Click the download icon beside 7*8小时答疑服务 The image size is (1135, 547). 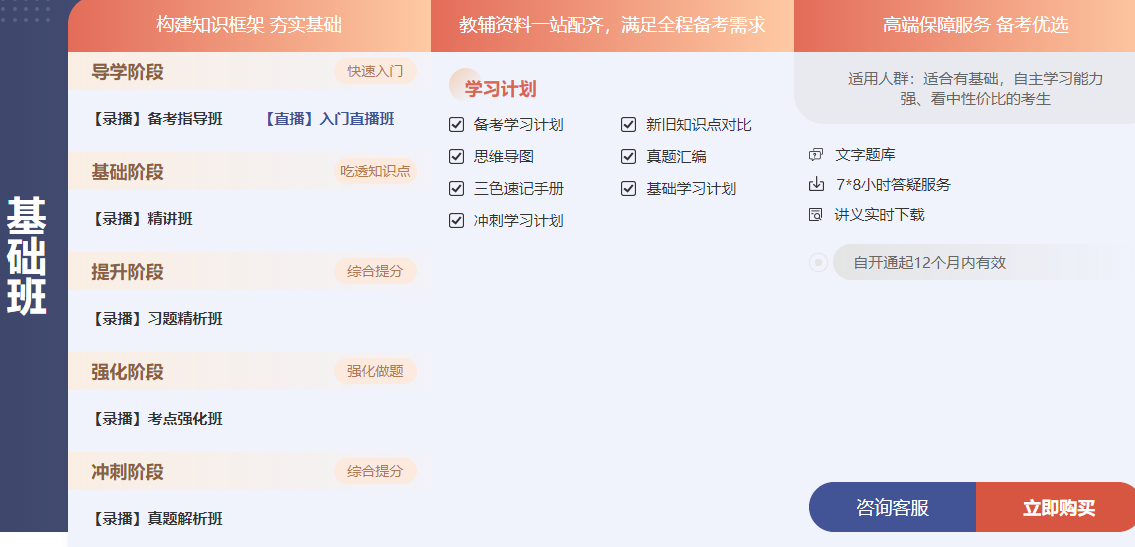tap(816, 185)
